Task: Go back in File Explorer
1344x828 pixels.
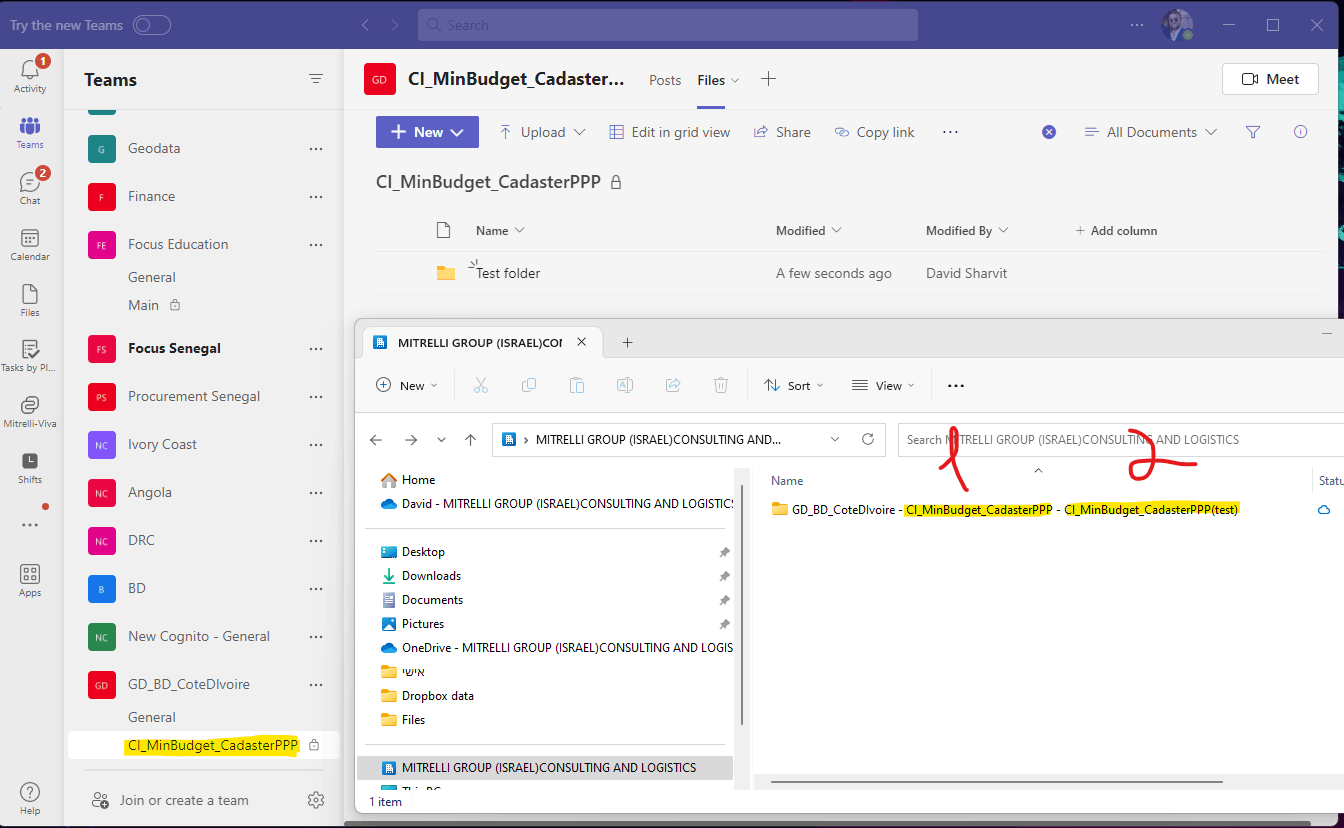Action: (x=376, y=439)
